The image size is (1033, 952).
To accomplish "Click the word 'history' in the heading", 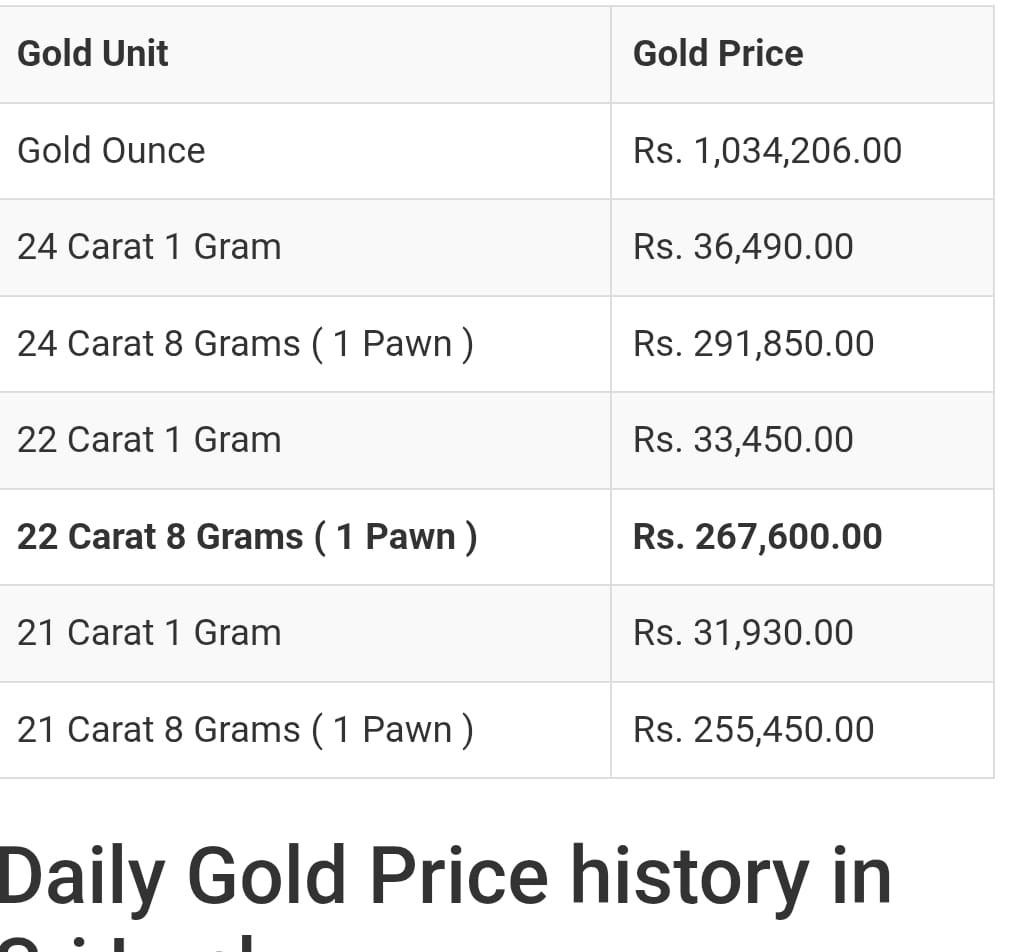I will pyautogui.click(x=690, y=881).
